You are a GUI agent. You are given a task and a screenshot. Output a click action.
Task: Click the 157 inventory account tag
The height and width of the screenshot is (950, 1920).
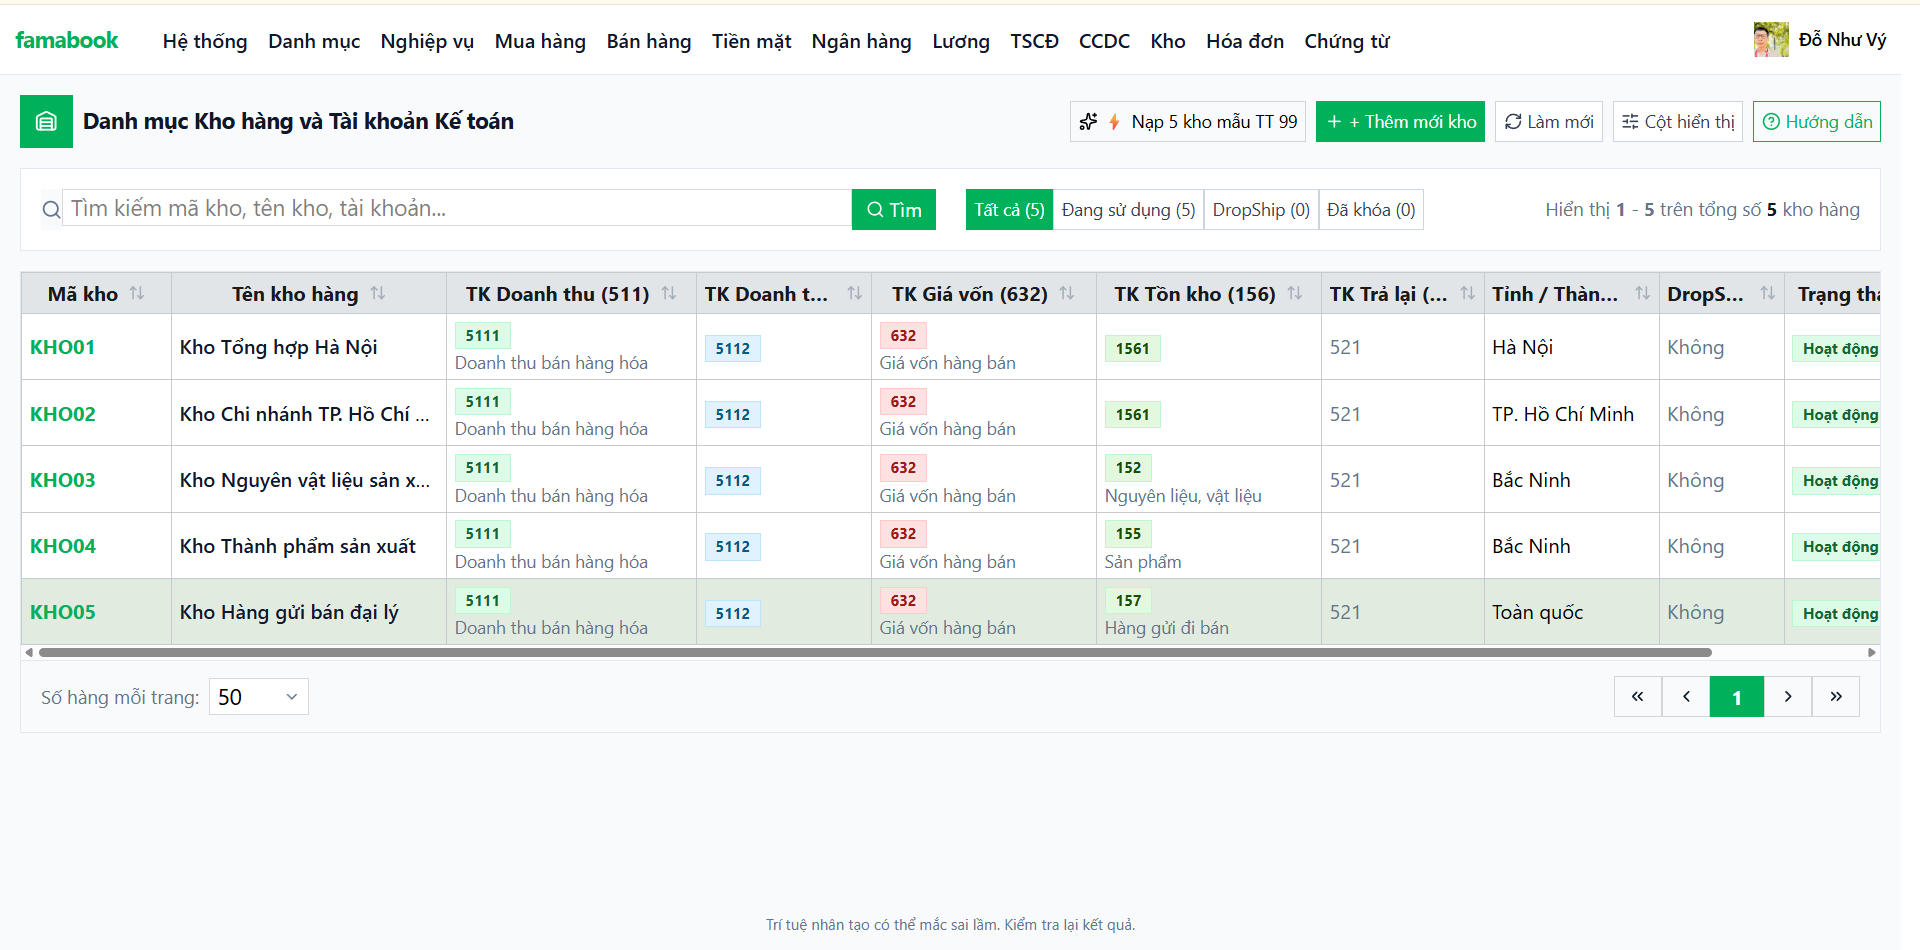[x=1128, y=600]
